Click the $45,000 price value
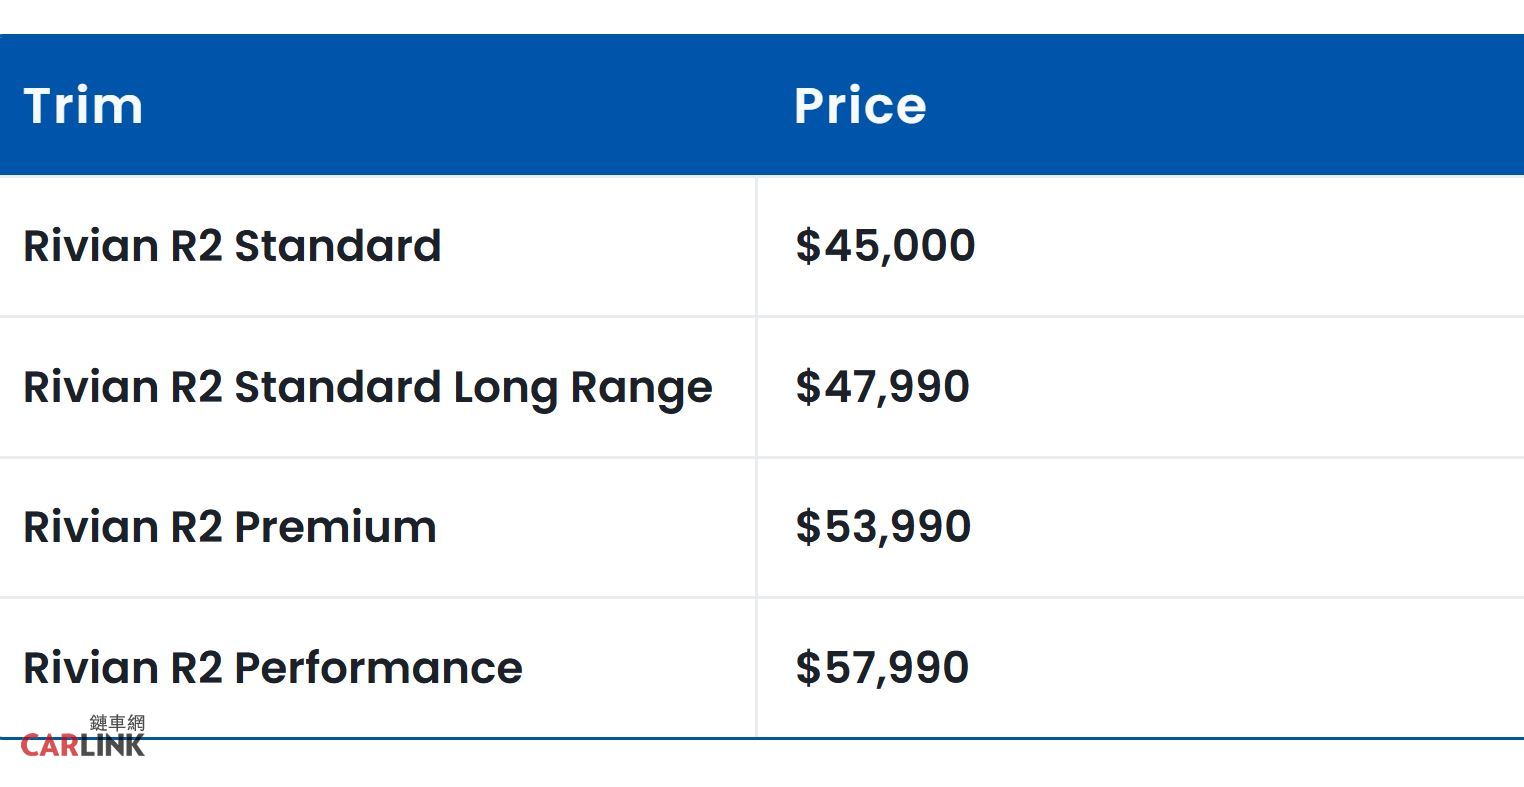 (x=885, y=246)
